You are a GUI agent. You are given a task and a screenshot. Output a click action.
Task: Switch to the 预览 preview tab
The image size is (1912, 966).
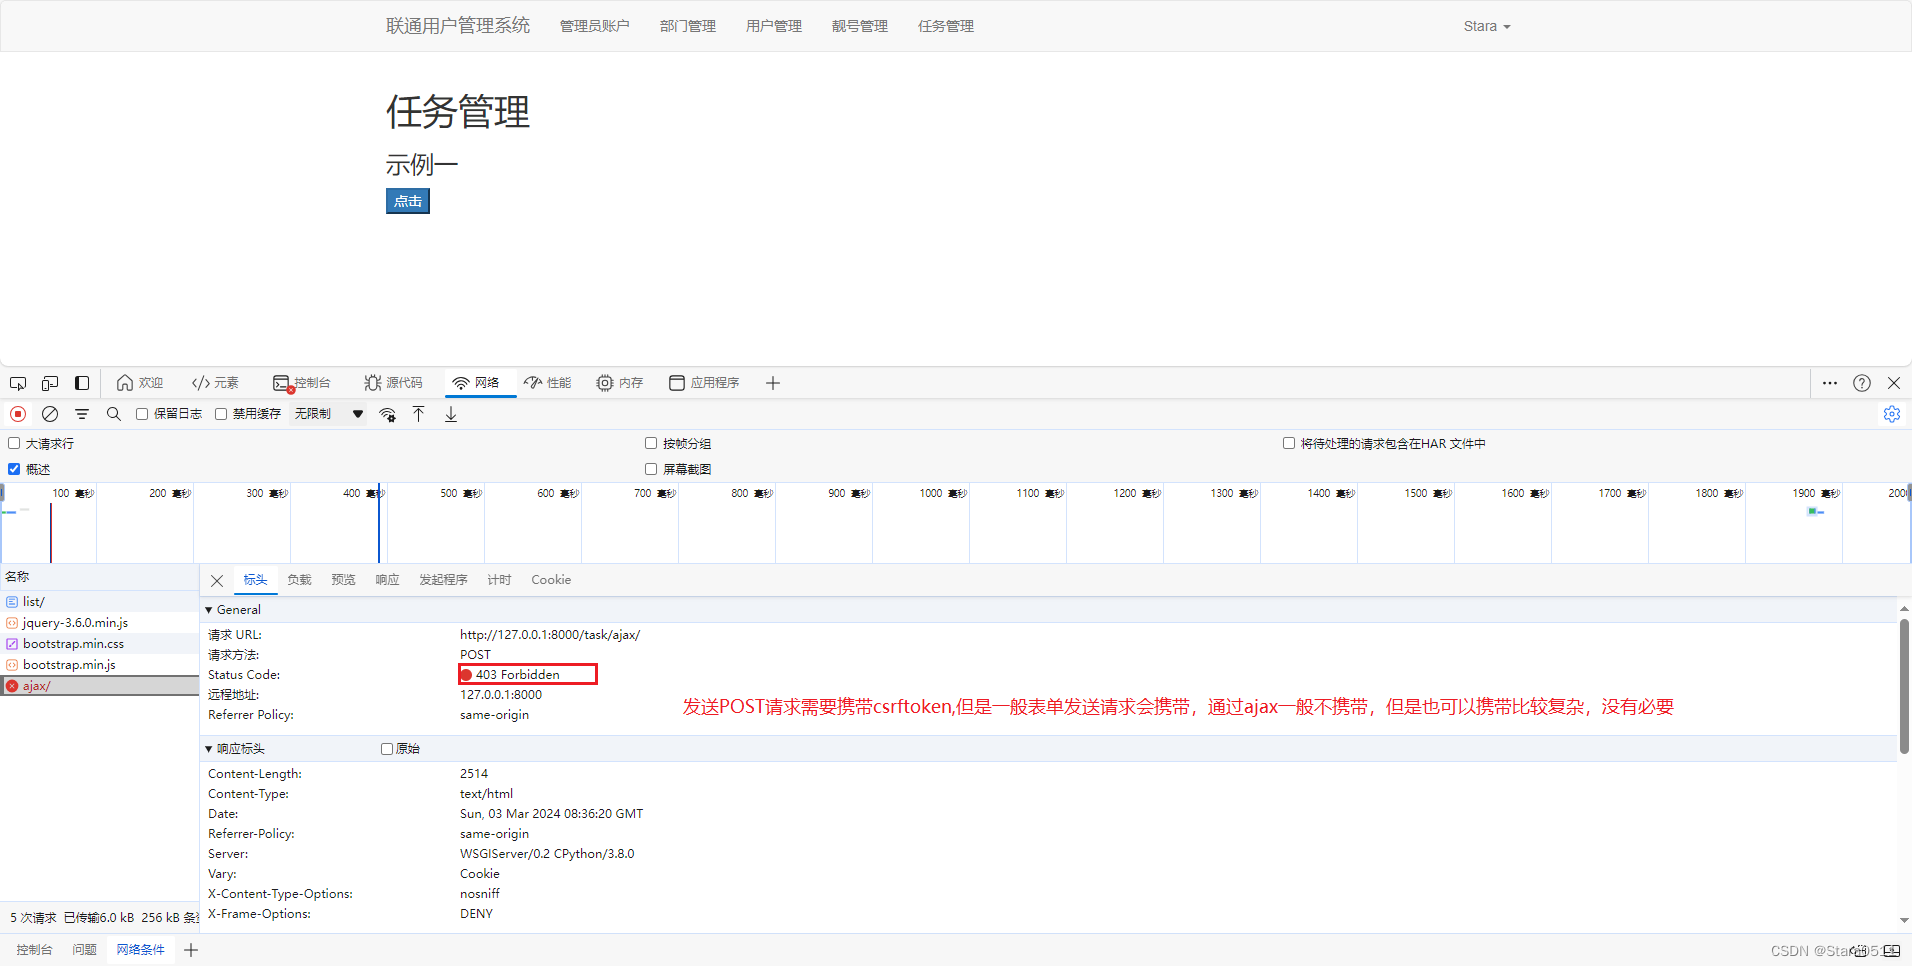[x=343, y=580]
